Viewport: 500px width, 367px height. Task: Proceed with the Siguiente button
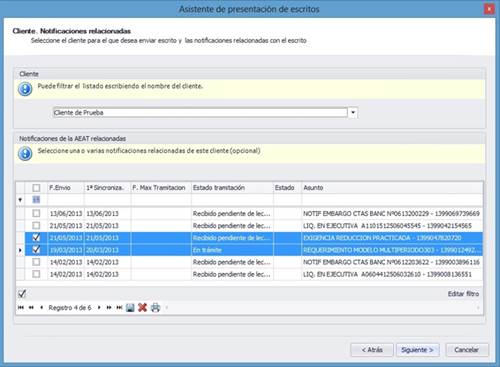[x=418, y=350]
